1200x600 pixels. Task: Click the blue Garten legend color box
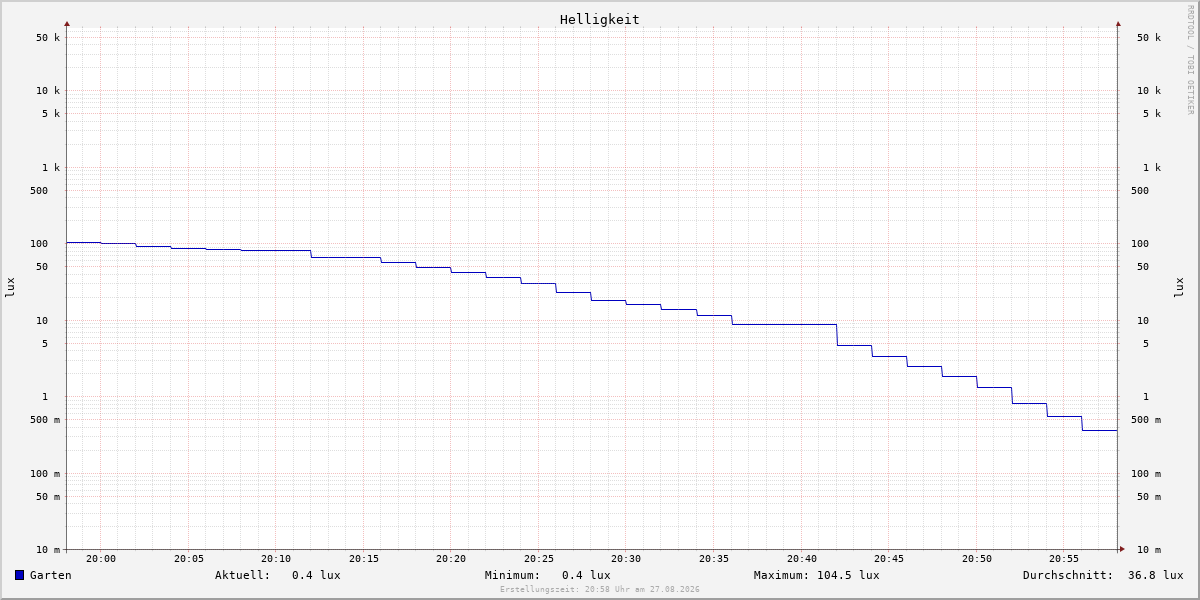click(x=19, y=575)
